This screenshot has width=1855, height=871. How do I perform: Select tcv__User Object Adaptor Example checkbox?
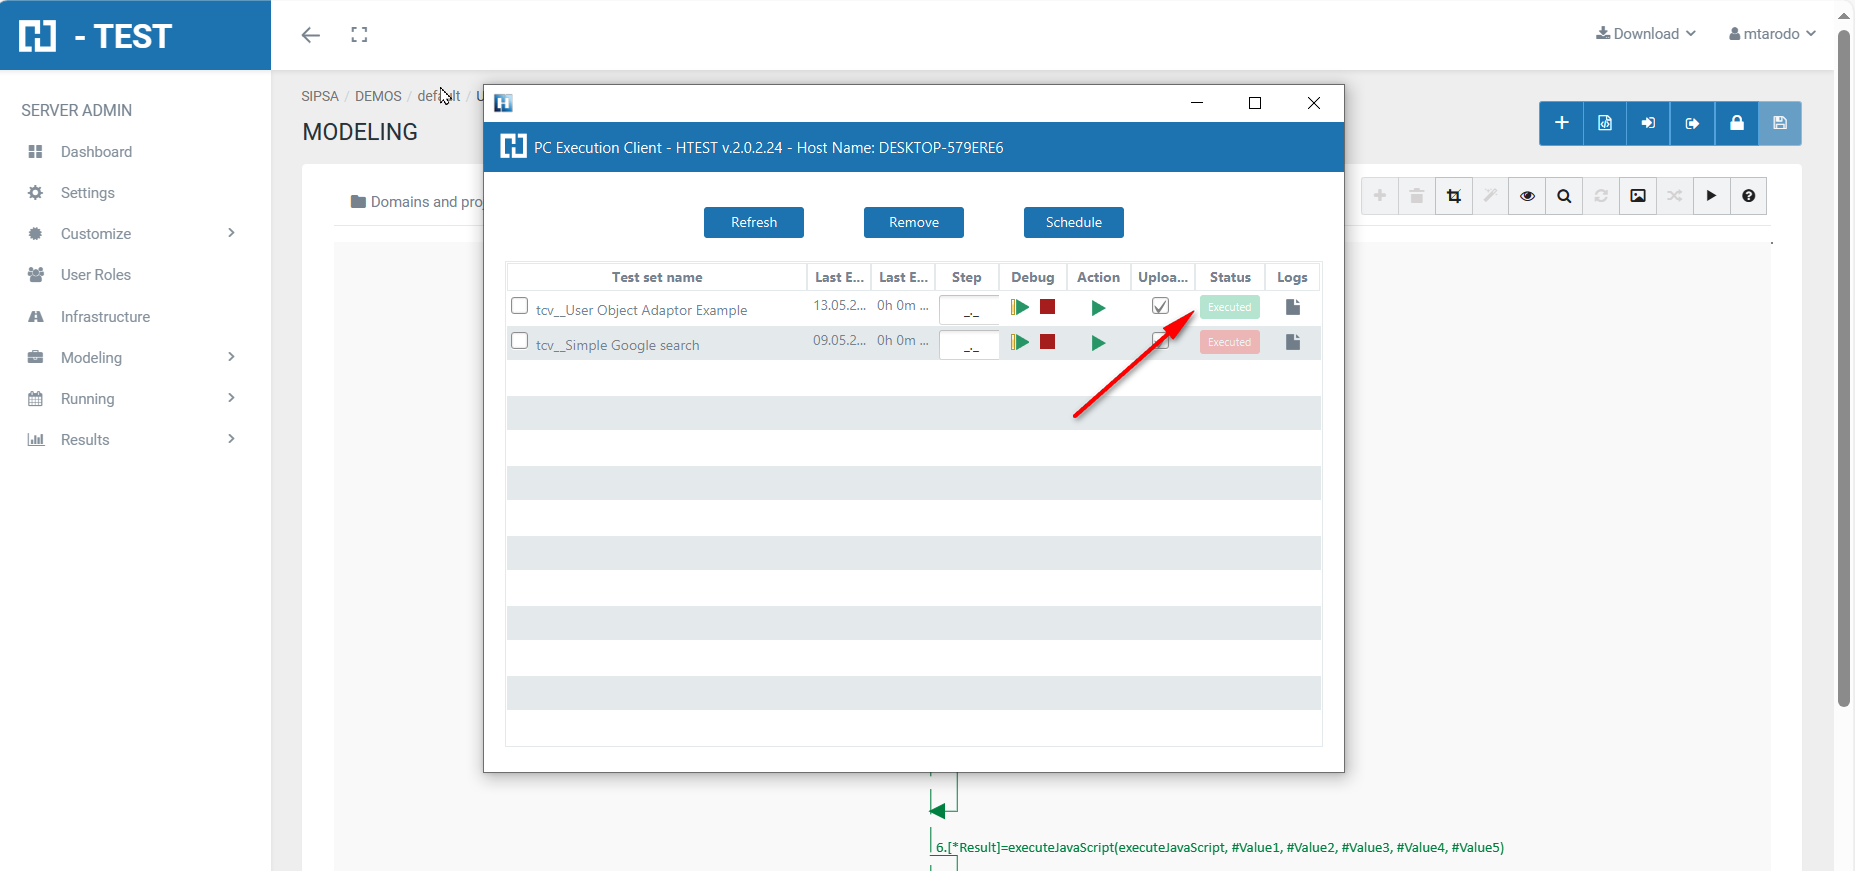tap(519, 306)
